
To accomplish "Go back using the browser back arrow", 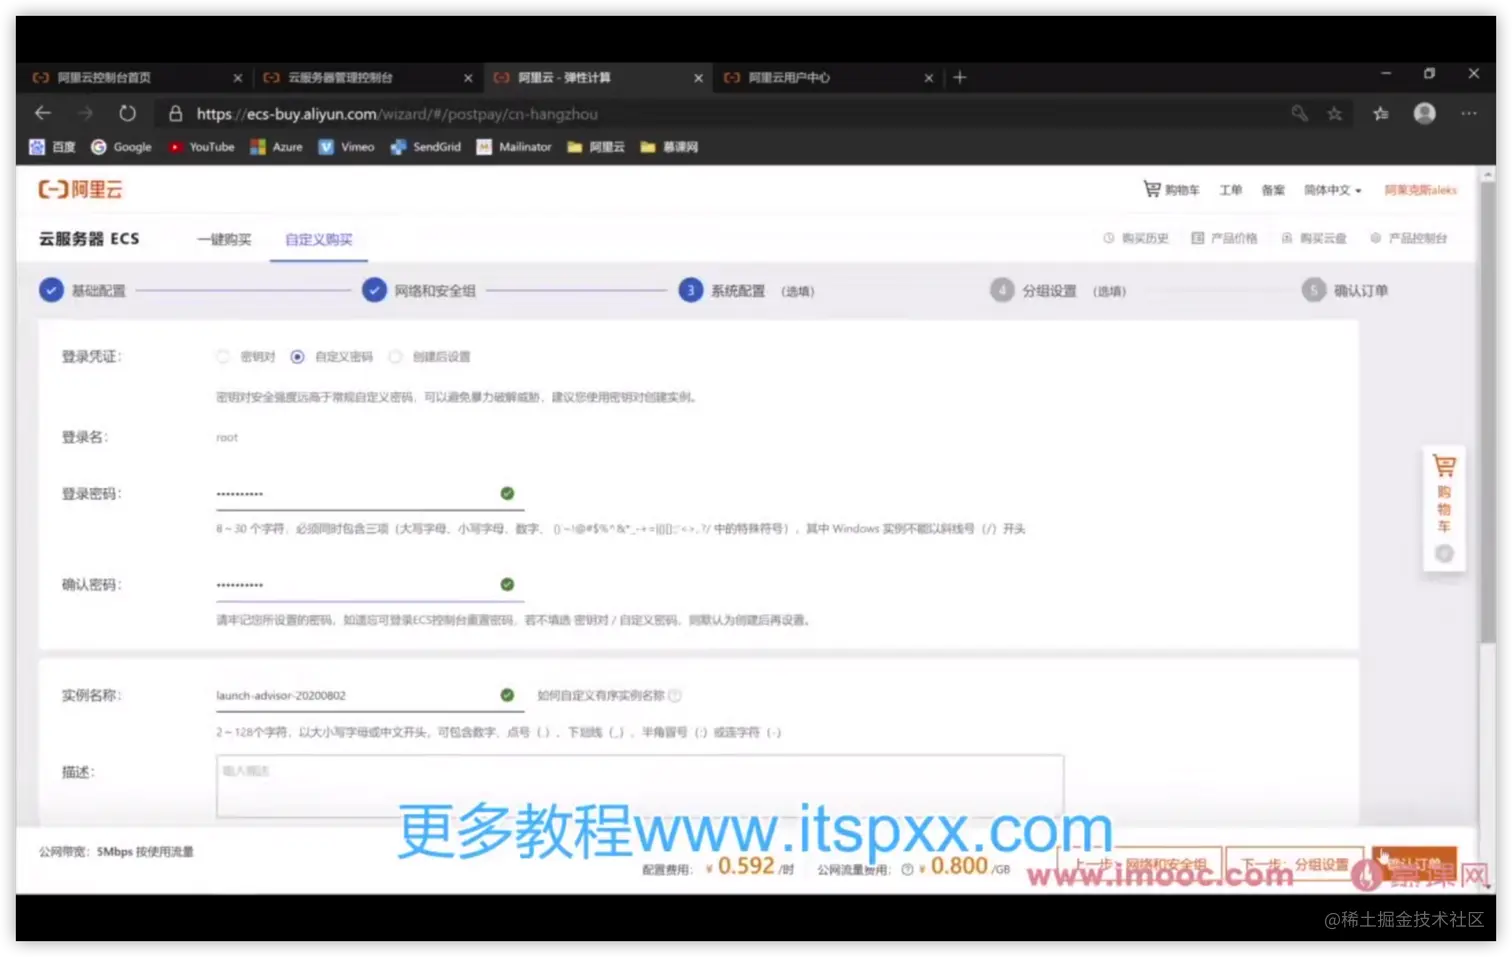I will pyautogui.click(x=43, y=113).
